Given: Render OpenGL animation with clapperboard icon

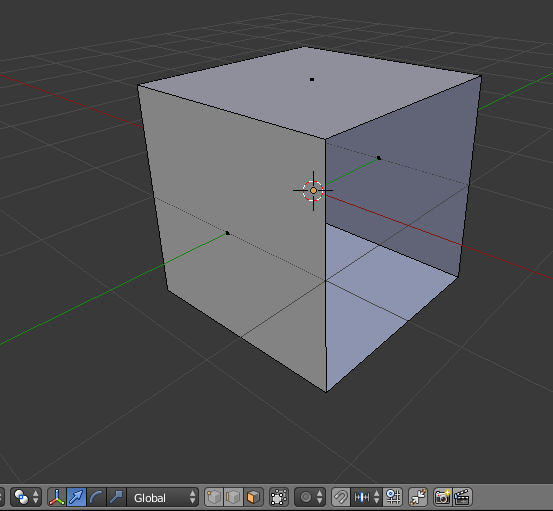Looking at the screenshot, I should (462, 497).
